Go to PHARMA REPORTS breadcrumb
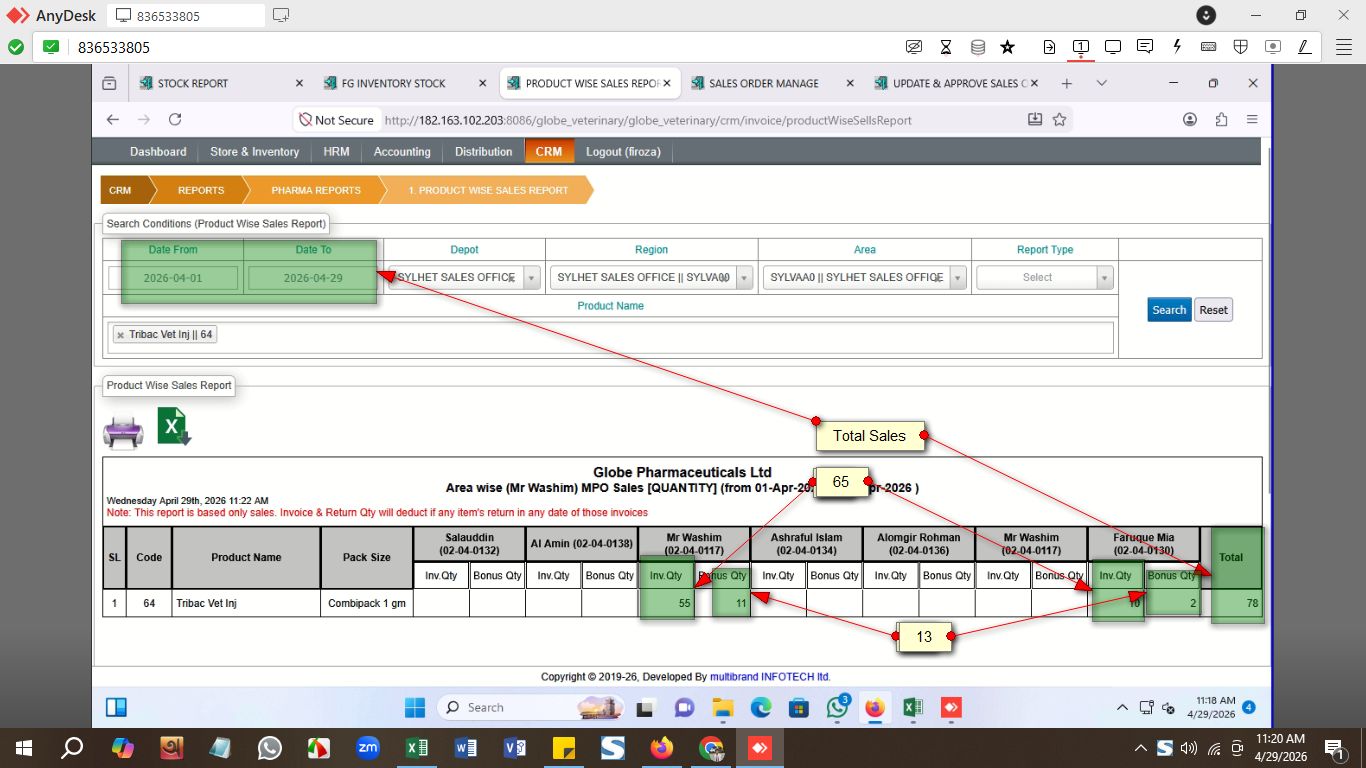1366x768 pixels. [x=316, y=190]
